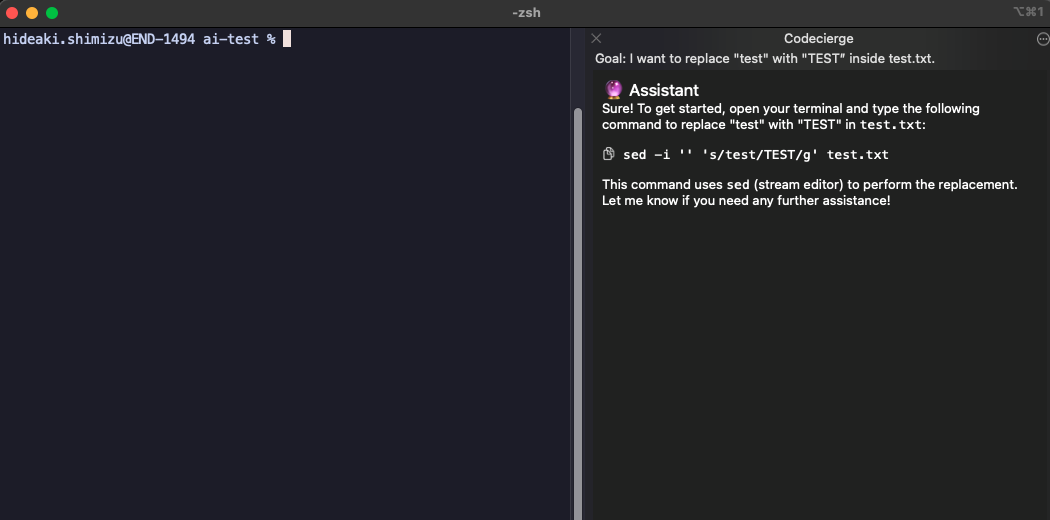Click the Goal text line in Codecierge
This screenshot has height=520, width=1050.
tap(764, 59)
